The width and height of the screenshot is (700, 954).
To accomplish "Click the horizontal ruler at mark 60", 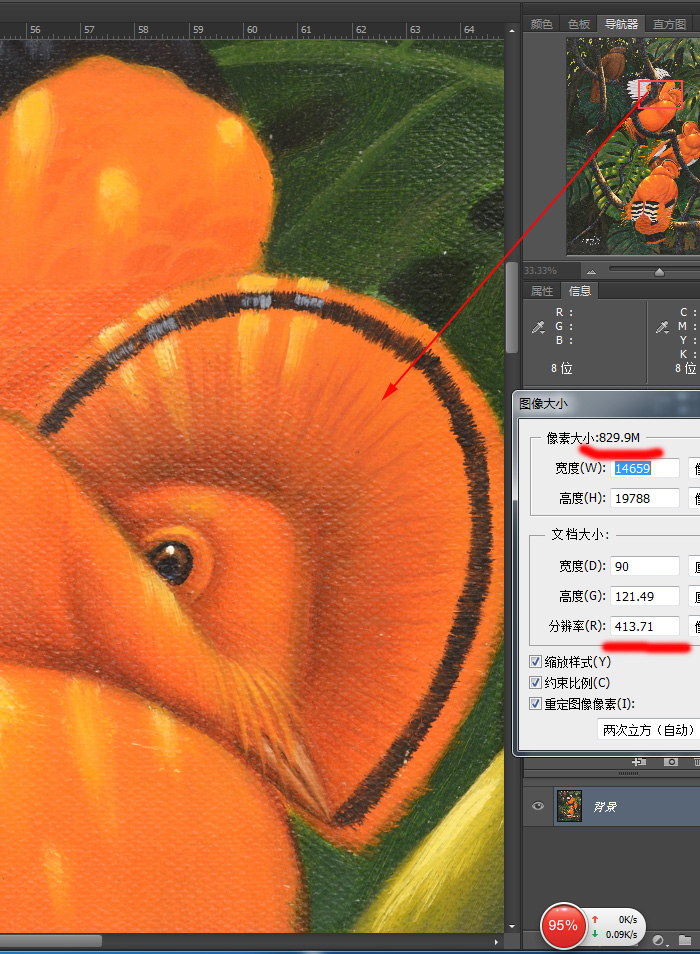I will click(252, 30).
